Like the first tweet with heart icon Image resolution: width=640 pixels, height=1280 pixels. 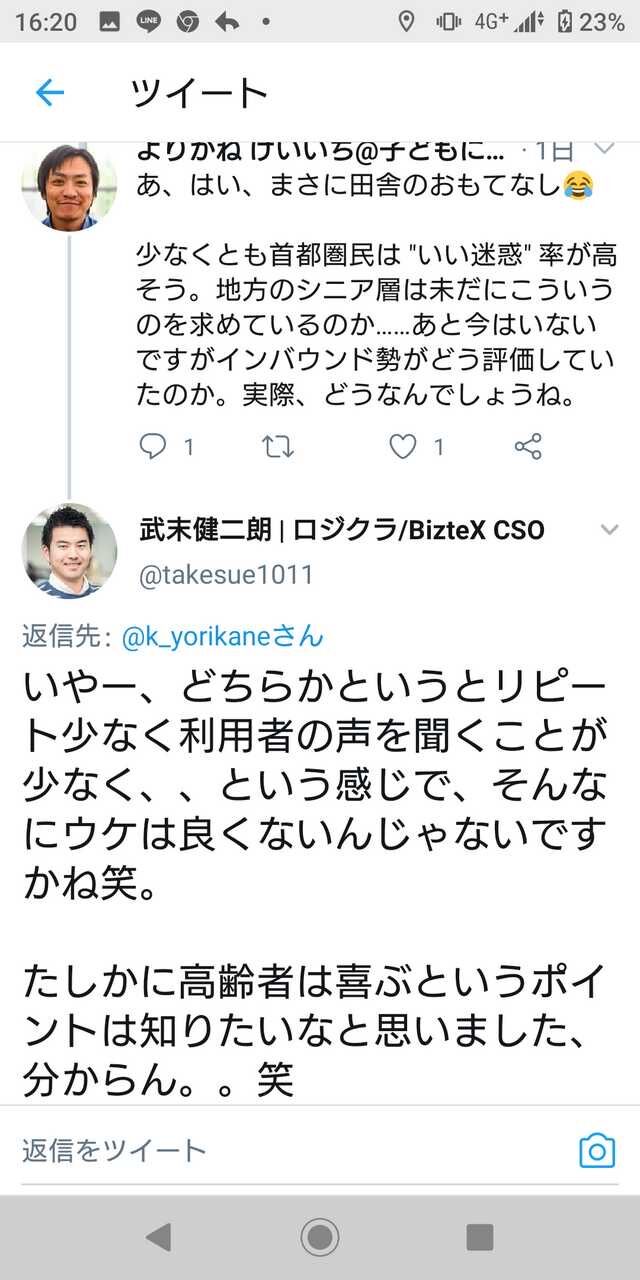(402, 447)
